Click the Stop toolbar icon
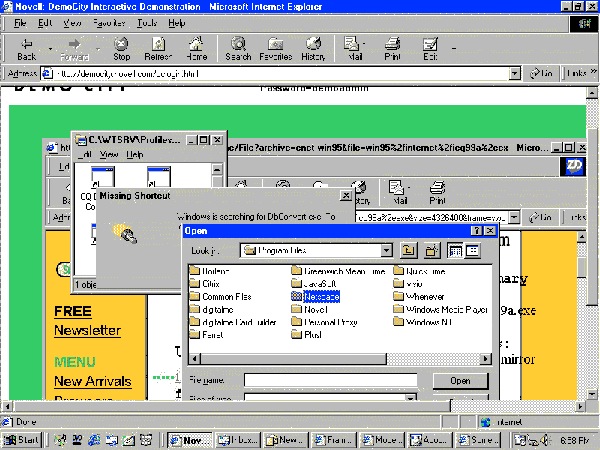 click(x=122, y=48)
